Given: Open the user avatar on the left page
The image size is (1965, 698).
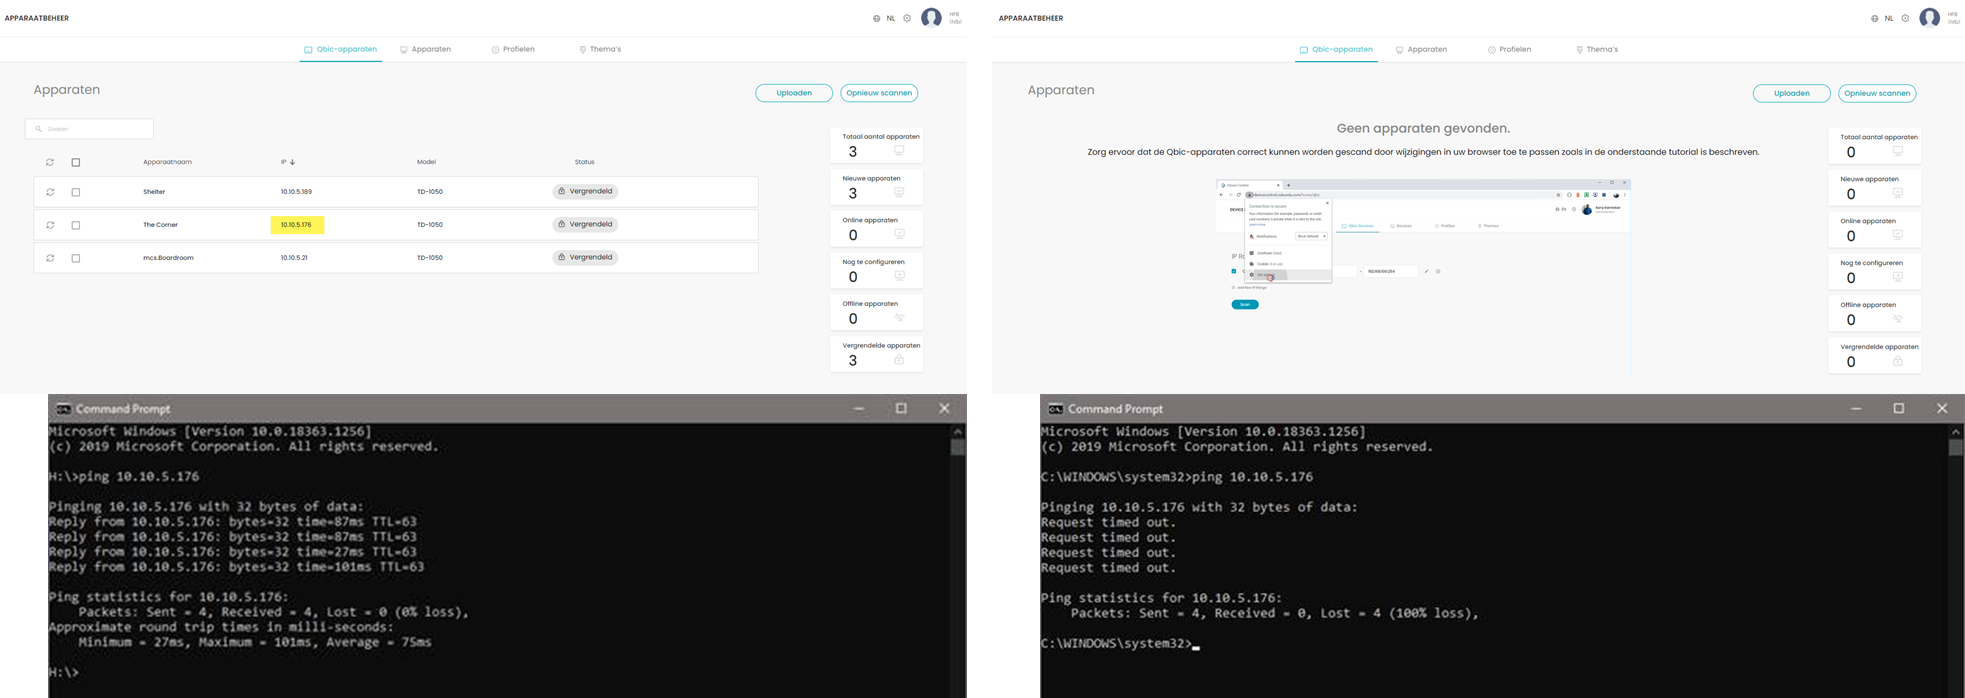Looking at the screenshot, I should click(931, 18).
